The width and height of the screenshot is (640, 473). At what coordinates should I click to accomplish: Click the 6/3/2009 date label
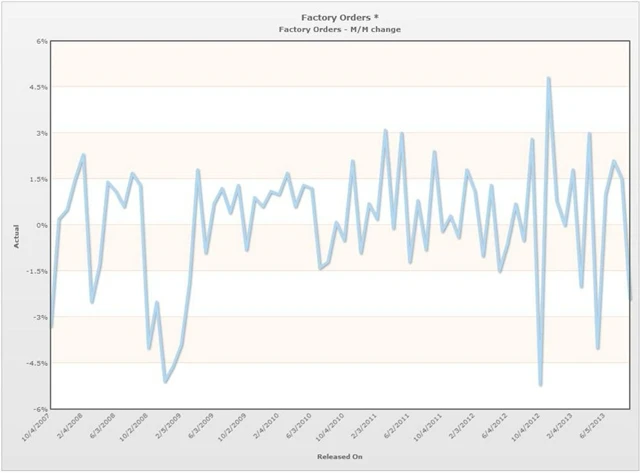(x=201, y=425)
